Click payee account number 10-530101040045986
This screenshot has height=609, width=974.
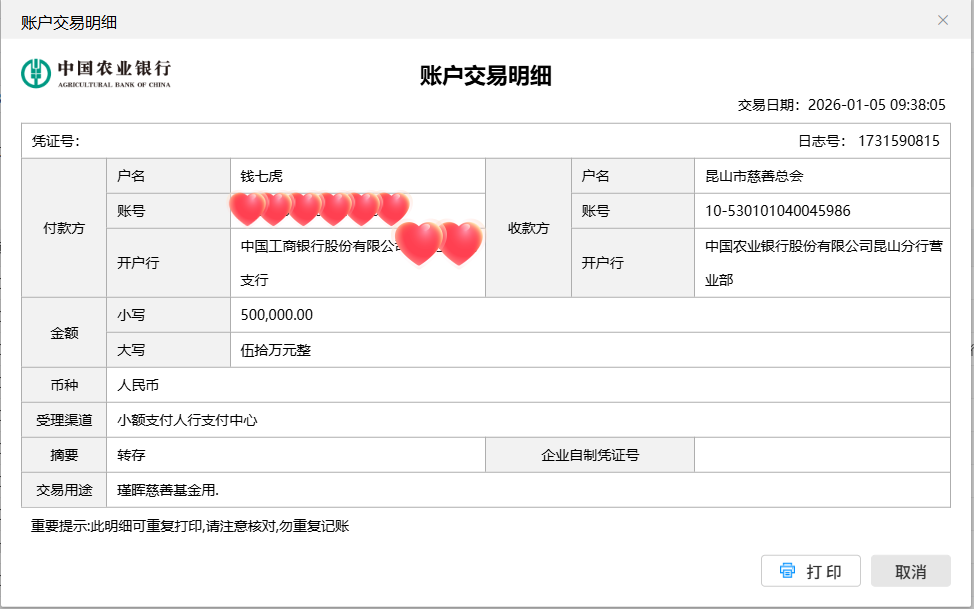(x=778, y=211)
